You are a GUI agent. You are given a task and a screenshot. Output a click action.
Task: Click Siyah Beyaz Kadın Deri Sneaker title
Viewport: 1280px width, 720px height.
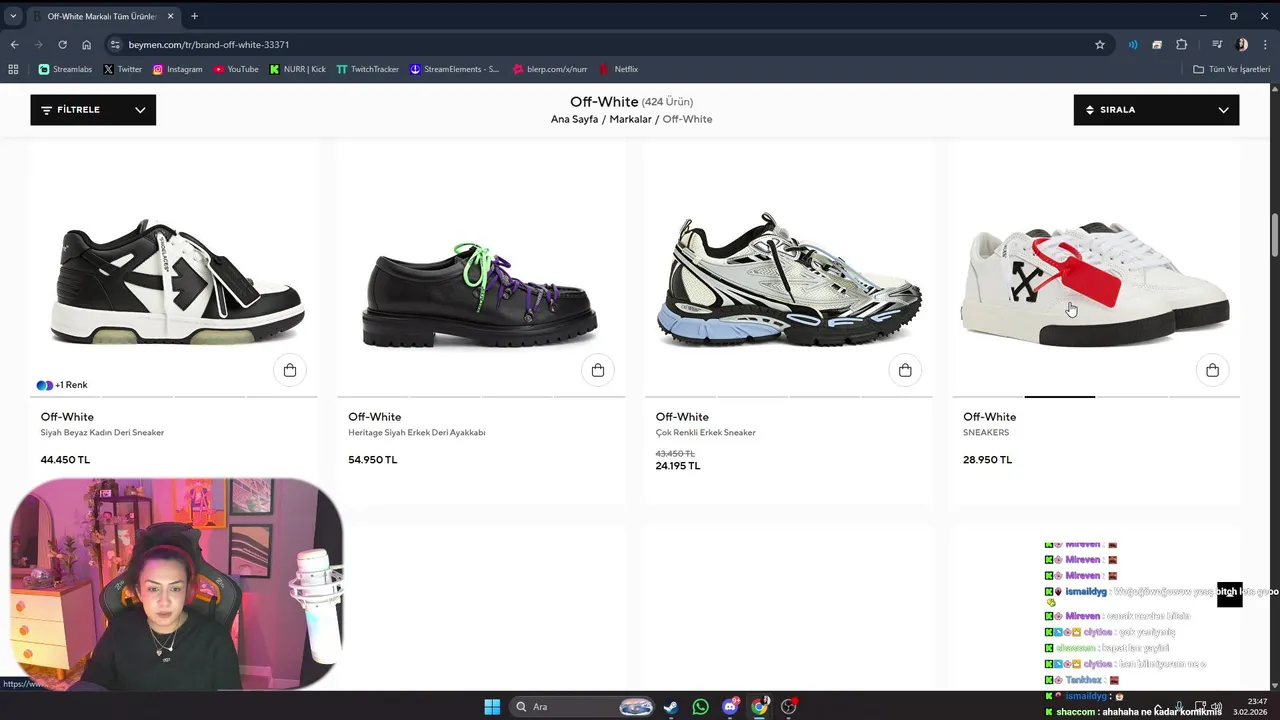pos(102,433)
